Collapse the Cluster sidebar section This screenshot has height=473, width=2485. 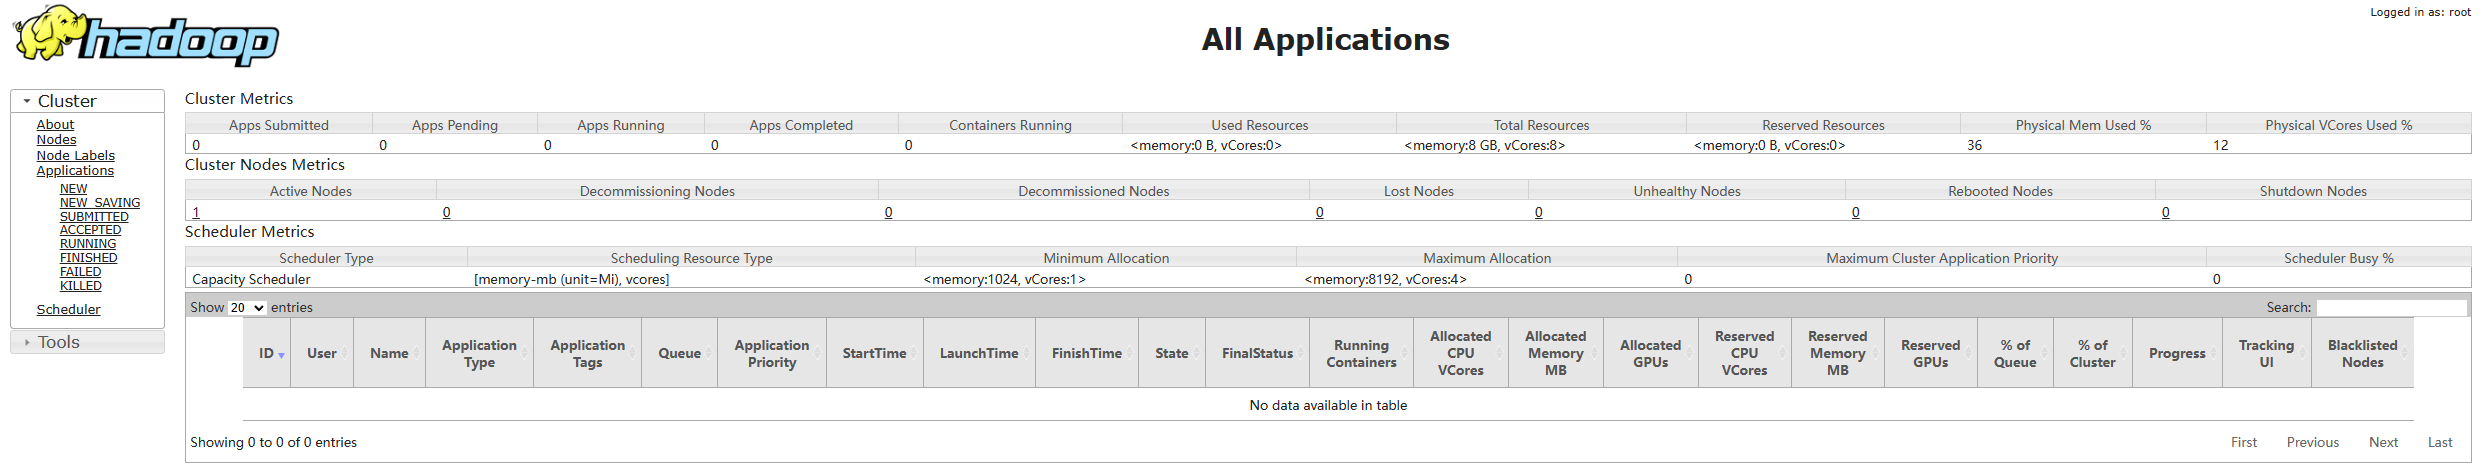click(66, 101)
